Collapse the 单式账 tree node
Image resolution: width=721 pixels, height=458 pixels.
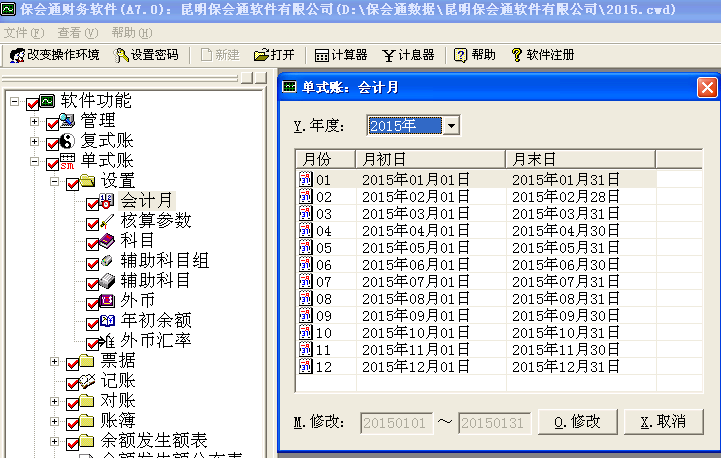click(x=34, y=161)
